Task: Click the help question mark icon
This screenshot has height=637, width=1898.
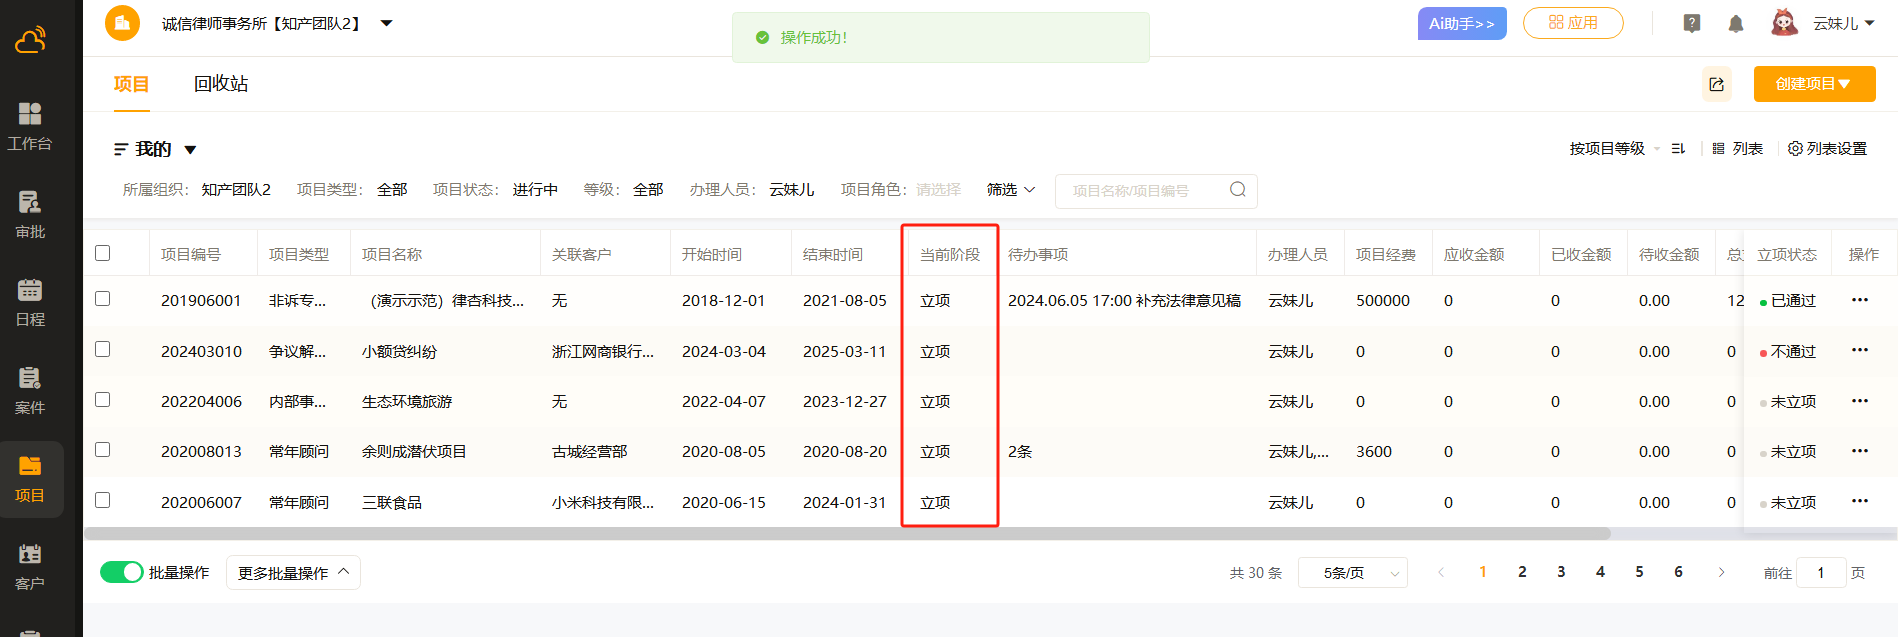Action: [x=1692, y=24]
